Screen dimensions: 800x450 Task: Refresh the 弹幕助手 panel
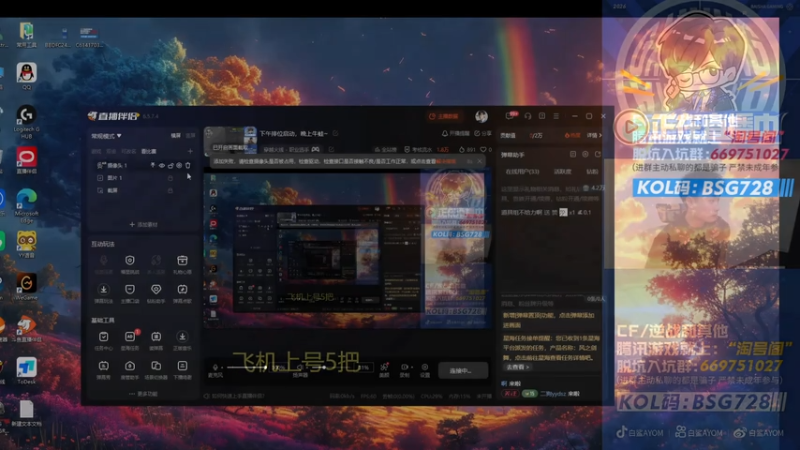597,154
